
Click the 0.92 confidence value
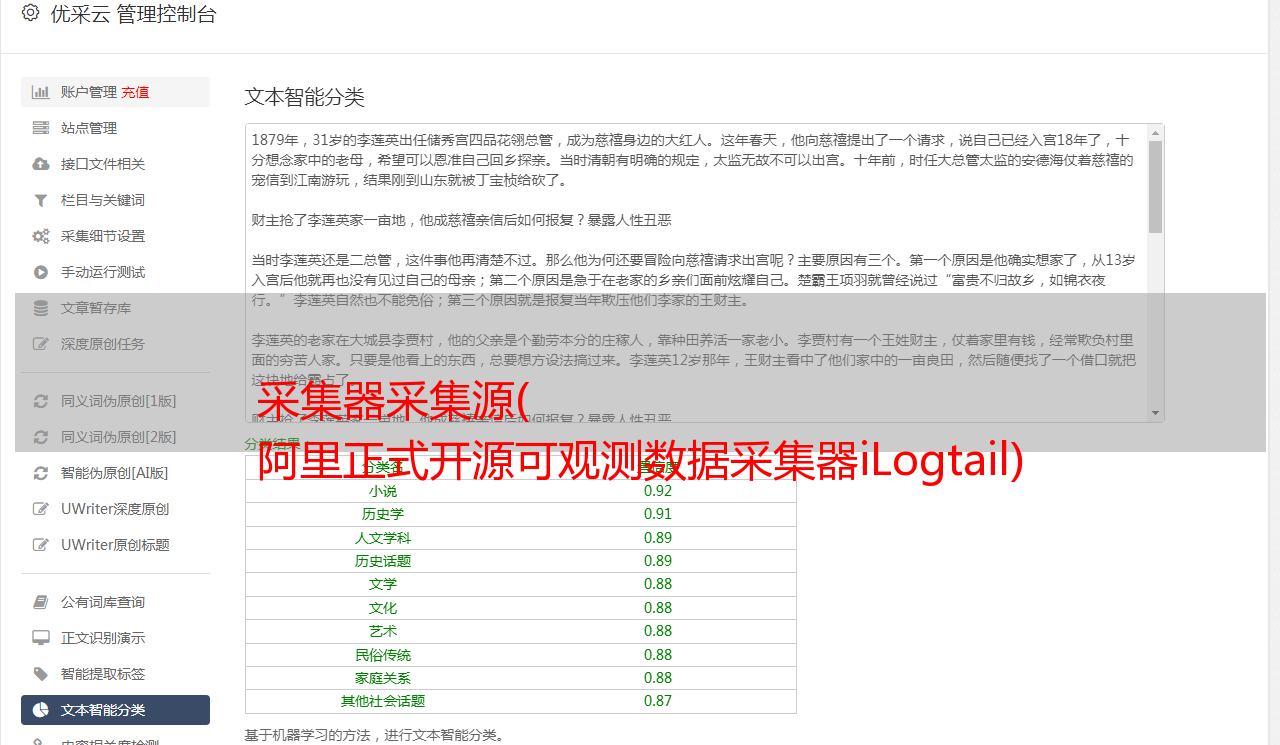point(658,491)
